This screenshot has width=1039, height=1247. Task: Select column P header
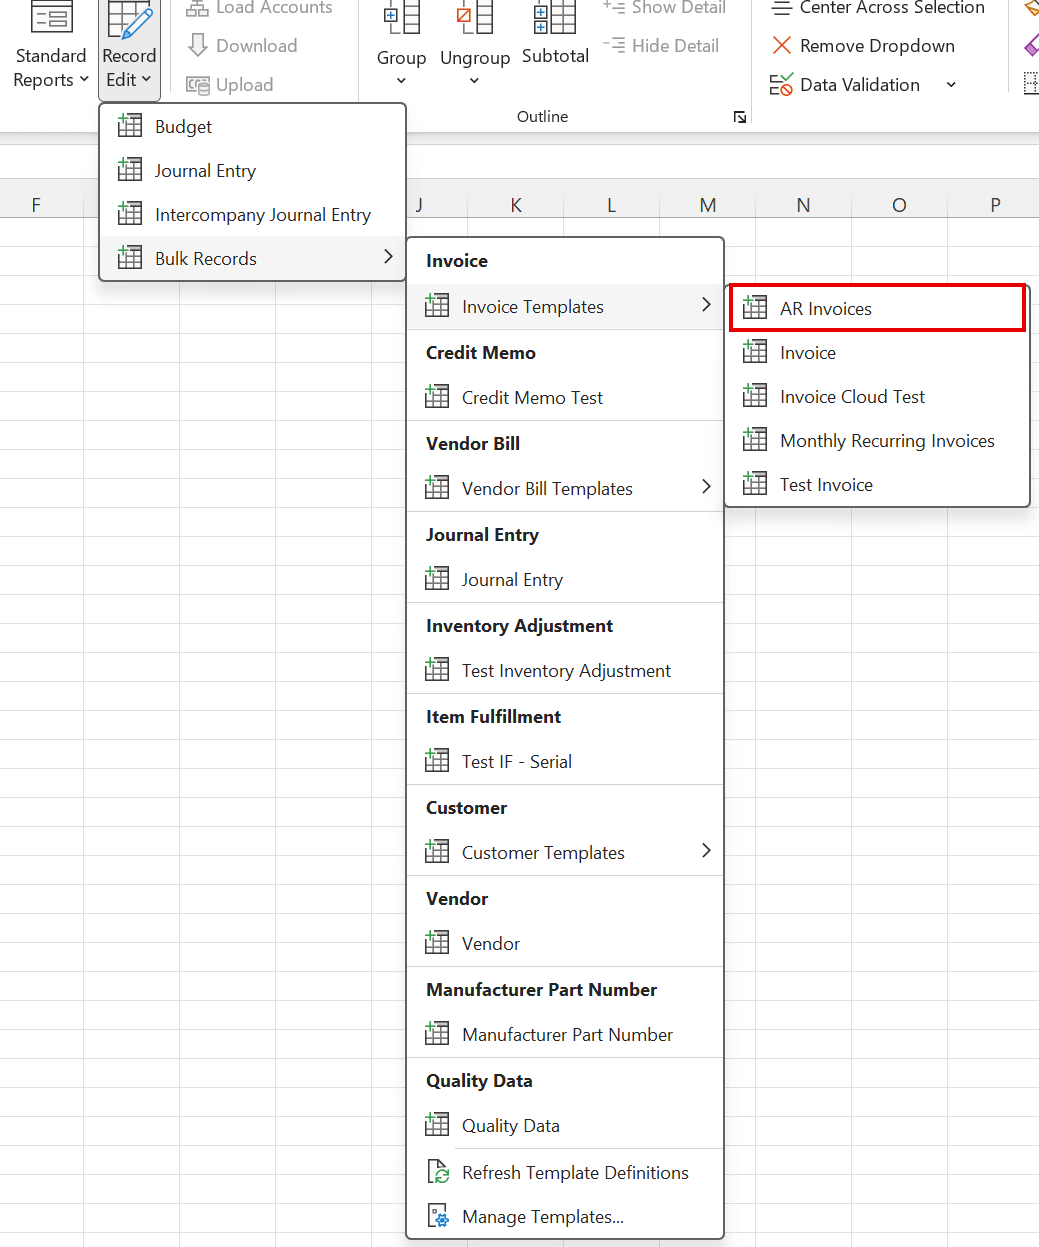click(995, 205)
